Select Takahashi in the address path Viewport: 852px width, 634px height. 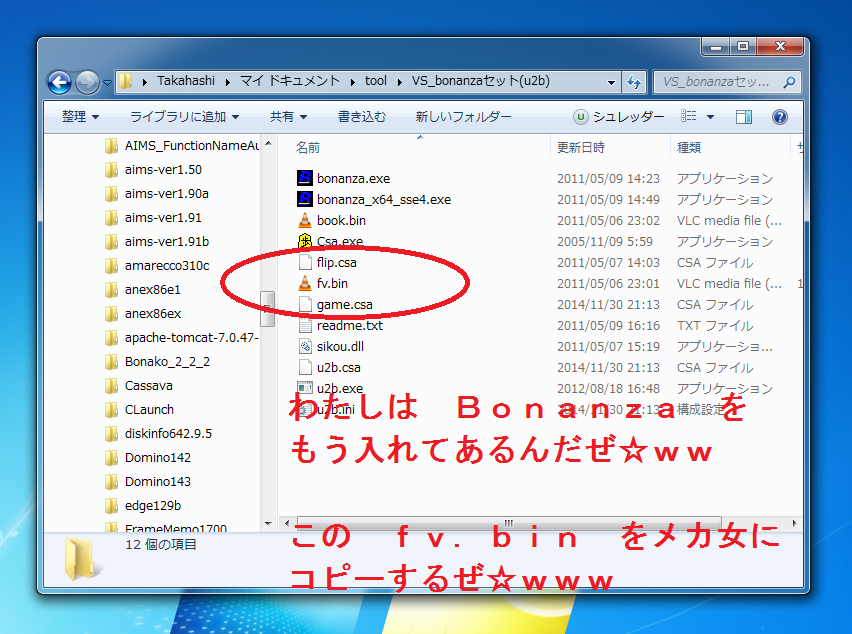[x=186, y=81]
